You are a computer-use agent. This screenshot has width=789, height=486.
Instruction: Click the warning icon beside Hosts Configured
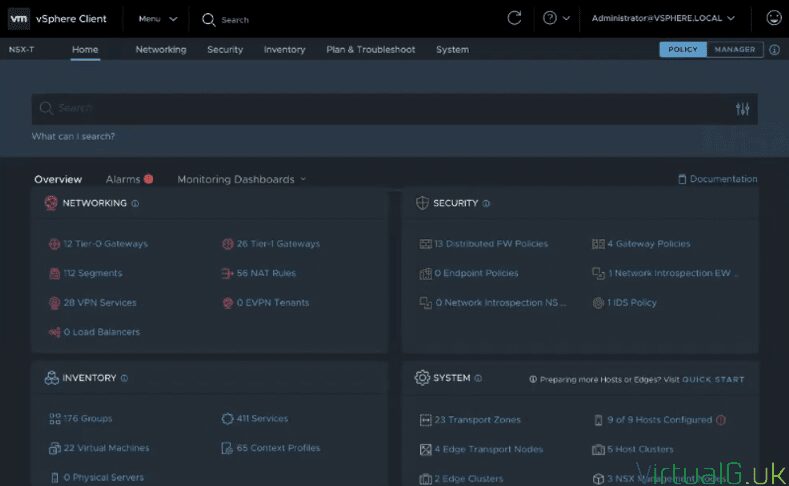coord(721,420)
